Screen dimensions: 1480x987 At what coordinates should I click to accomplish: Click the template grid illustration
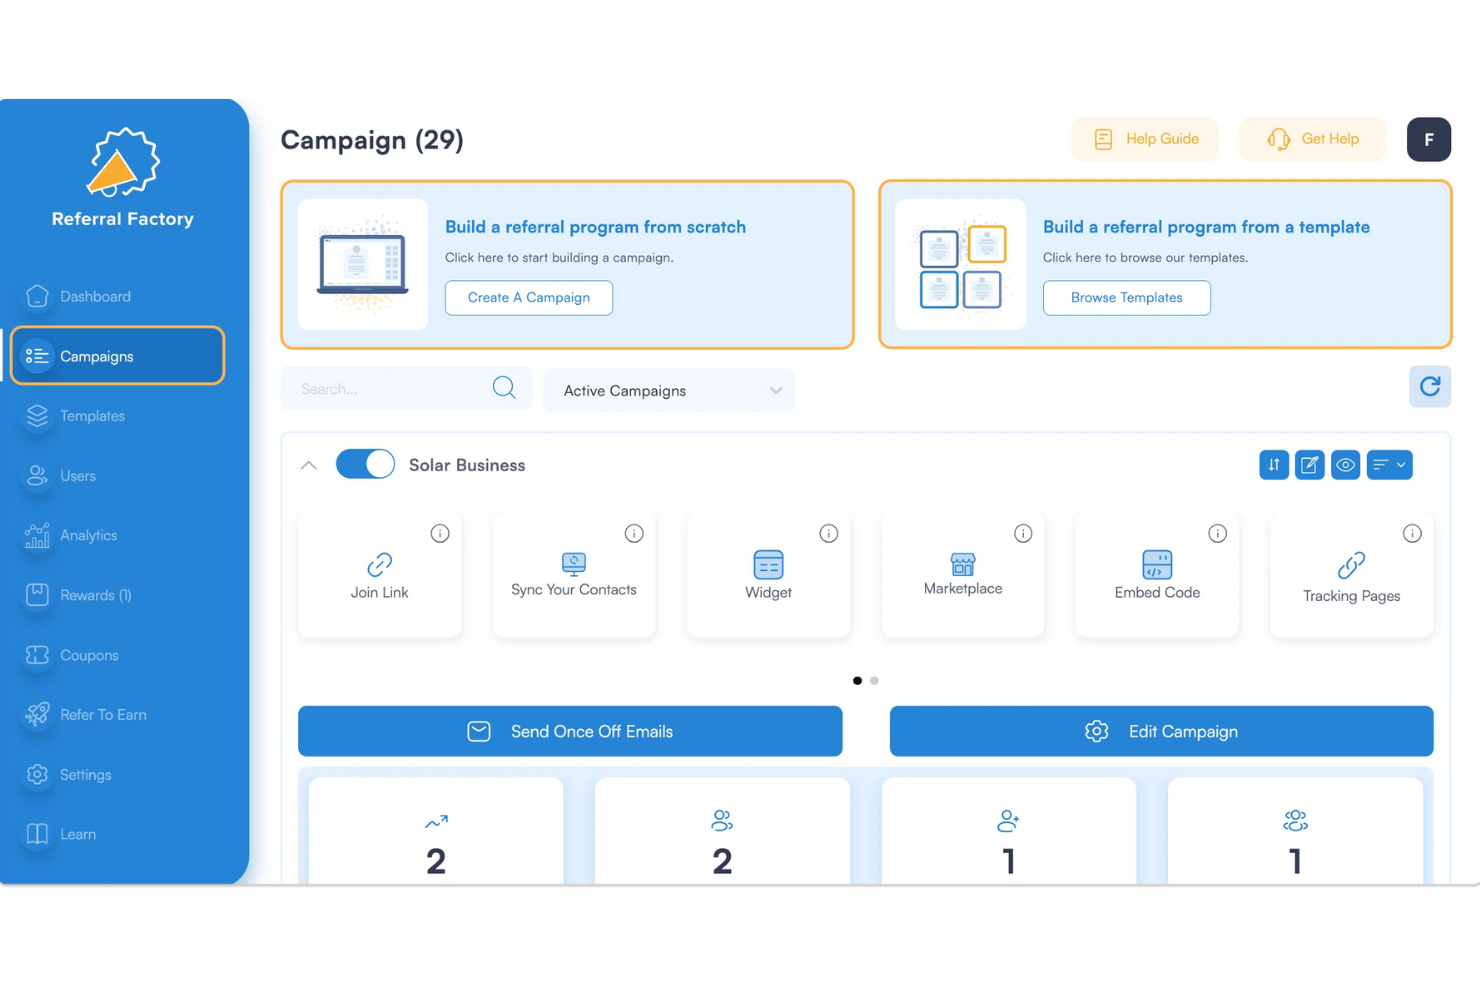point(961,264)
